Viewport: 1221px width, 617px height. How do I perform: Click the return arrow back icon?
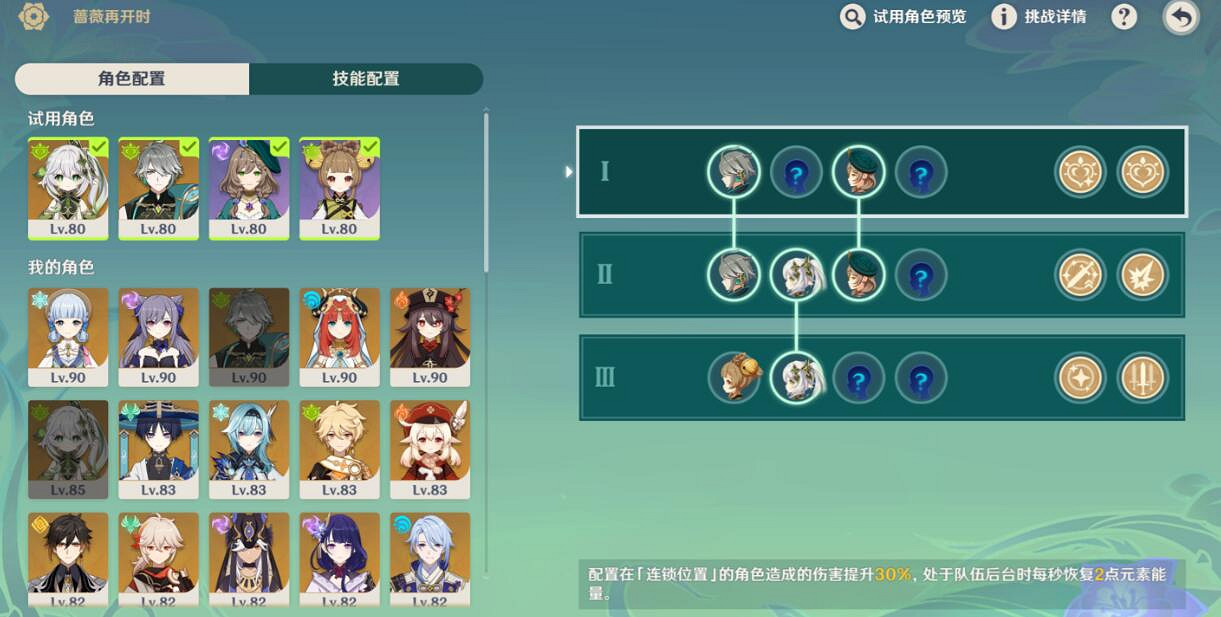point(1181,17)
